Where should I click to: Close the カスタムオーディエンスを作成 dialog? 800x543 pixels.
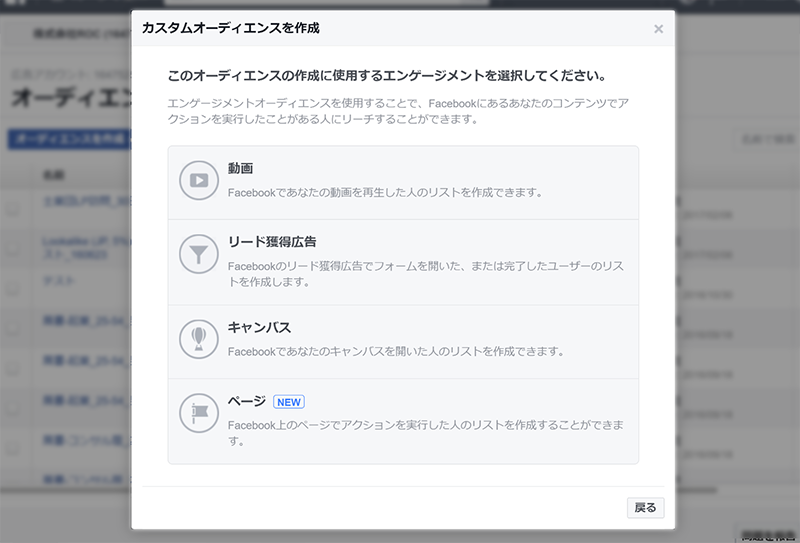tap(658, 29)
